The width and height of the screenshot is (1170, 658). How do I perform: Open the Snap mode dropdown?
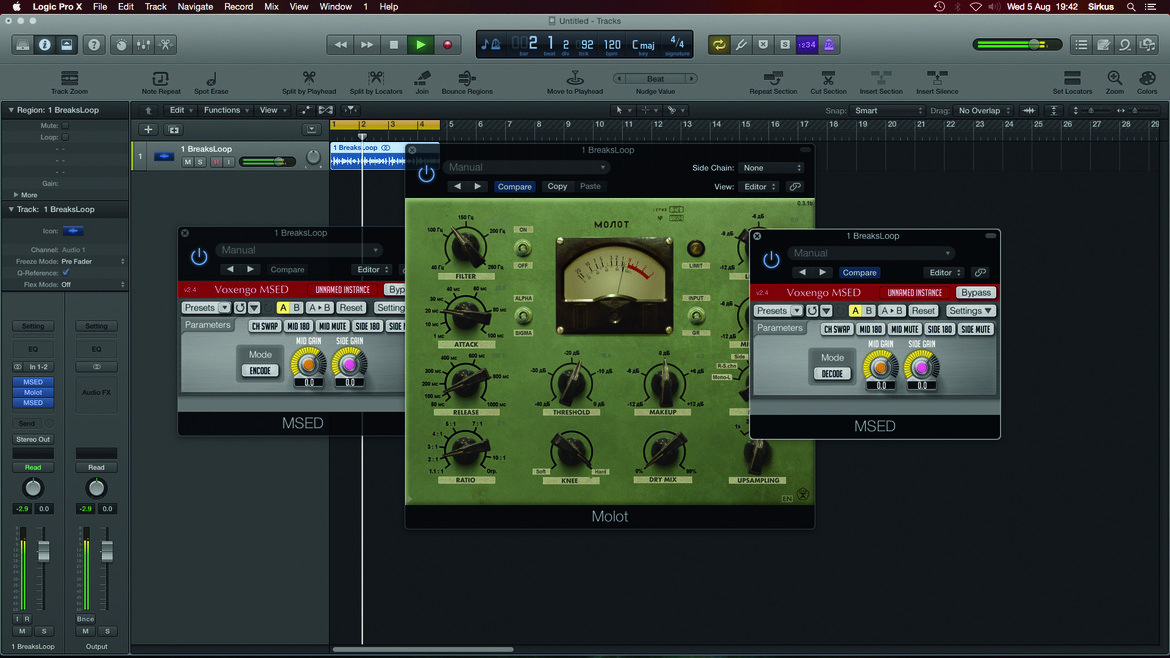click(x=888, y=110)
